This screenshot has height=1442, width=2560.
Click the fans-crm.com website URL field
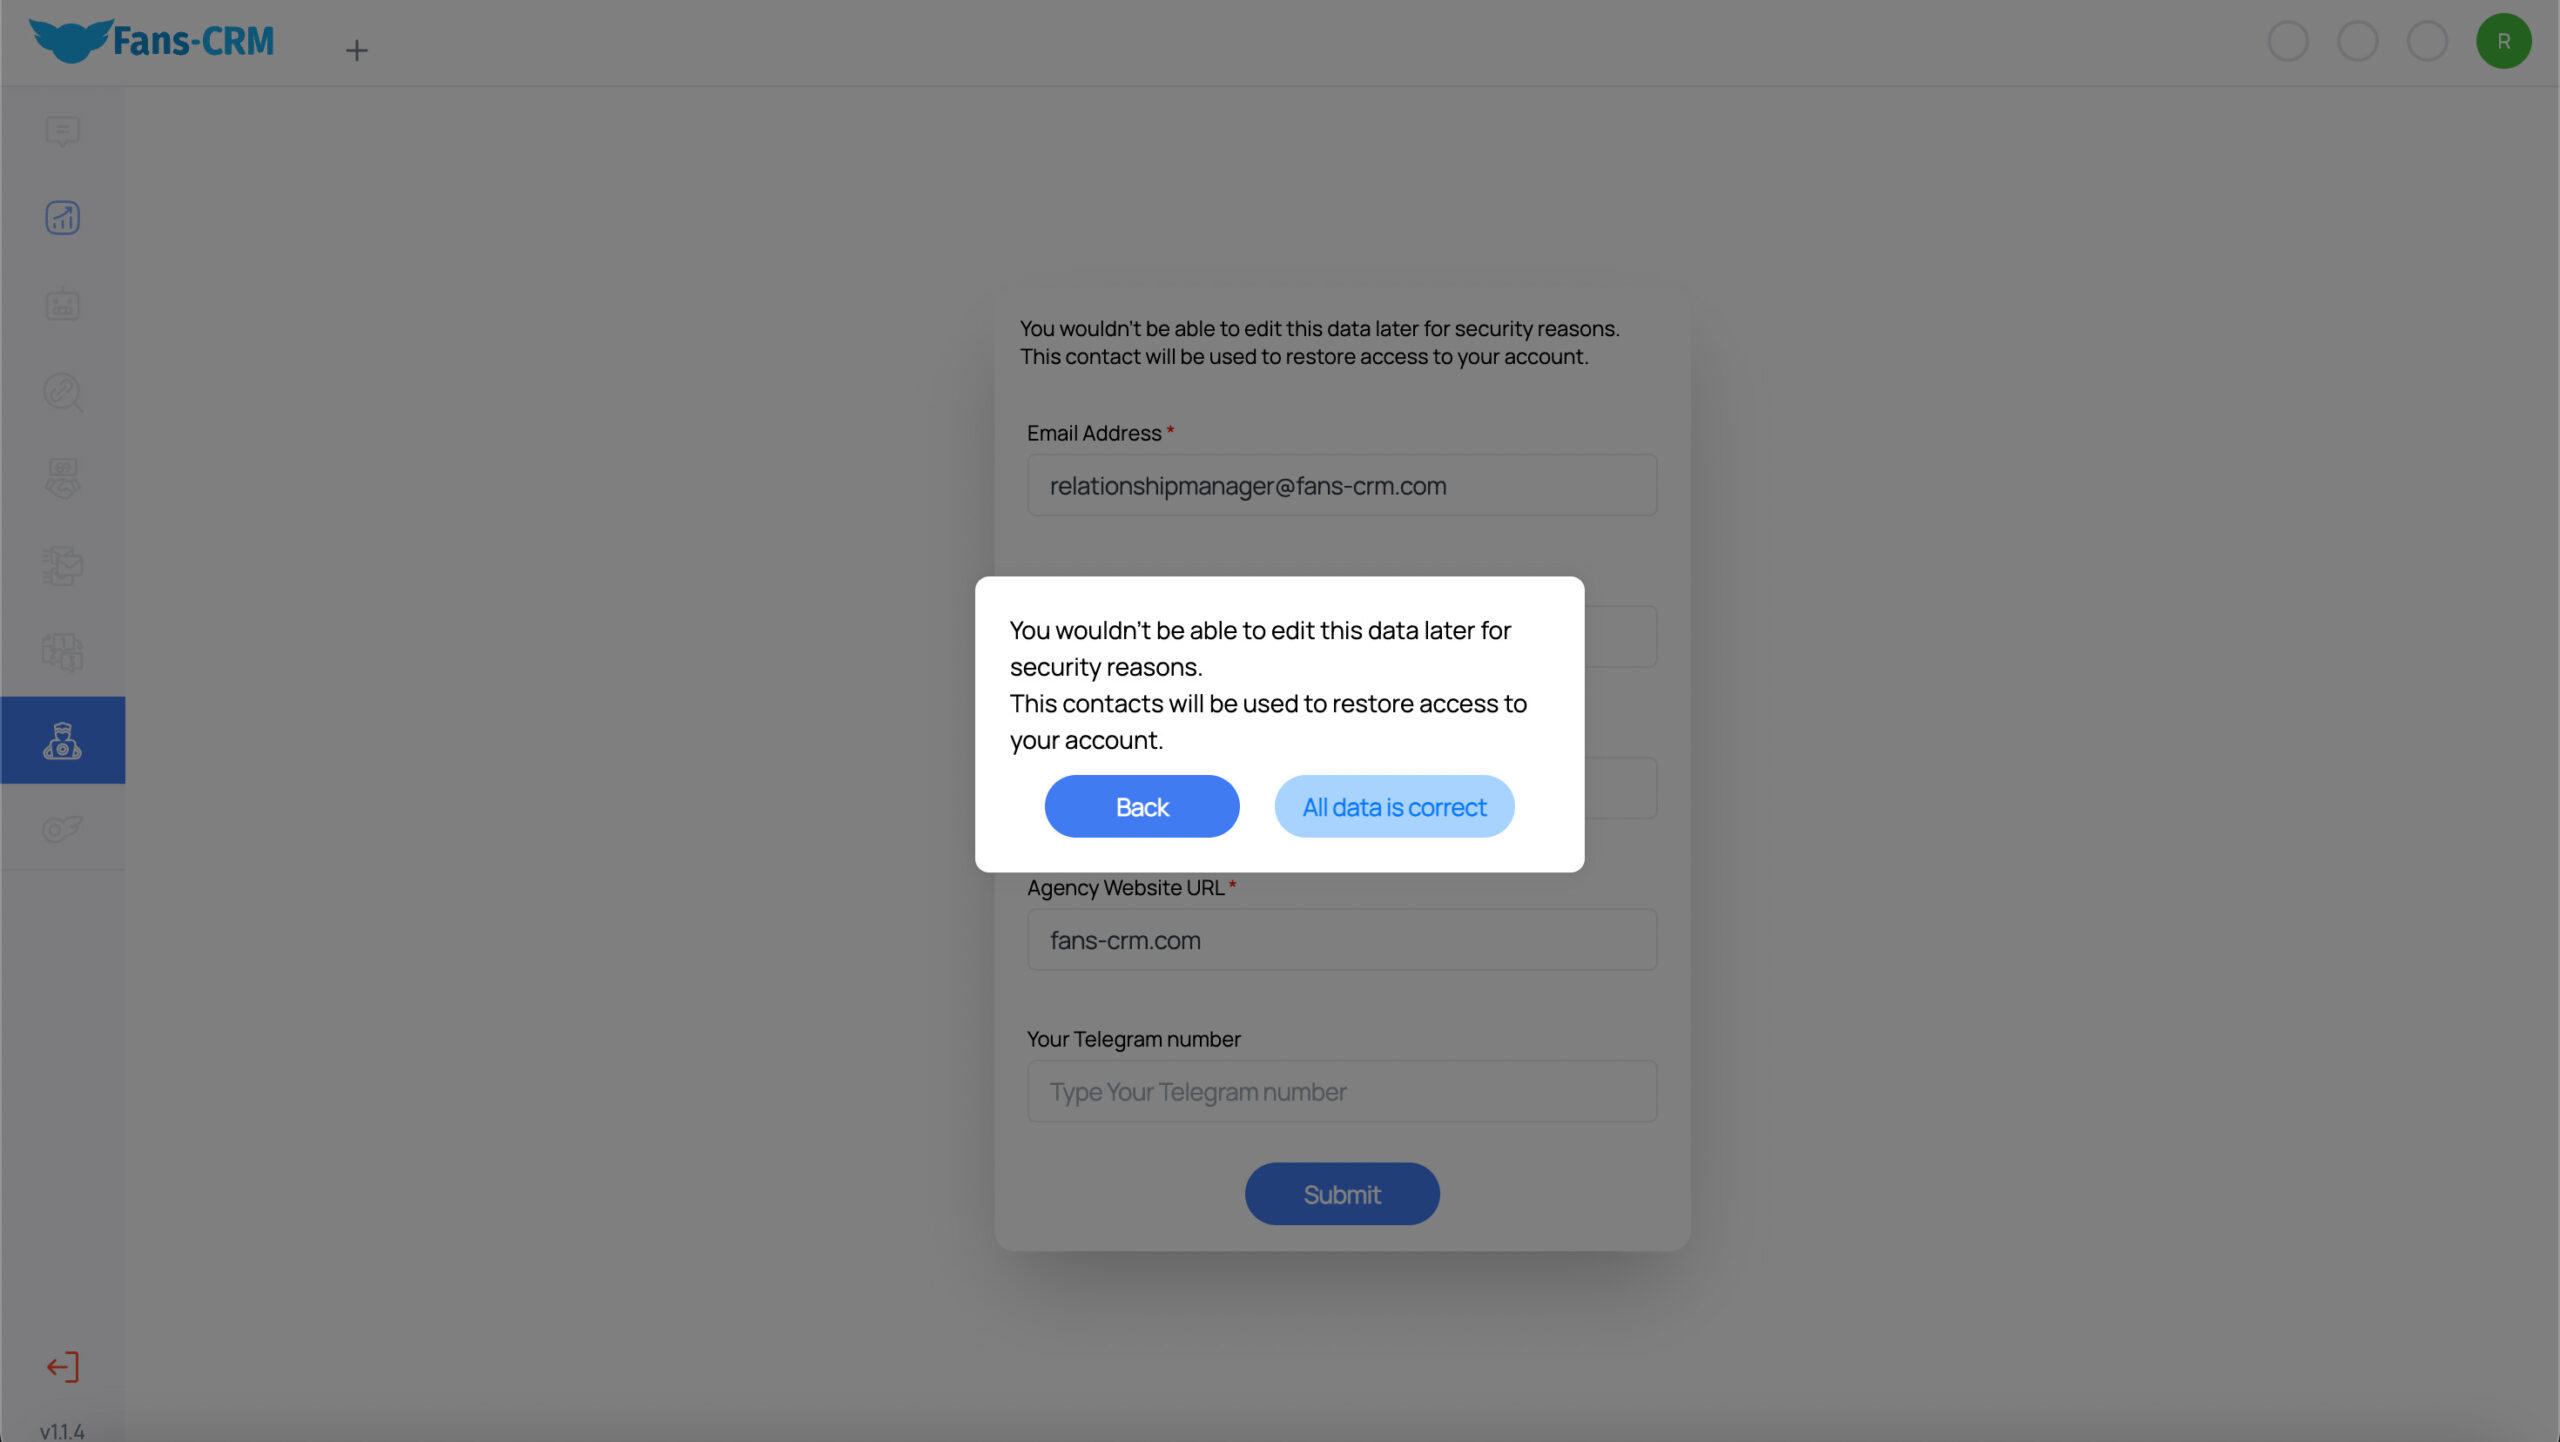(x=1342, y=939)
